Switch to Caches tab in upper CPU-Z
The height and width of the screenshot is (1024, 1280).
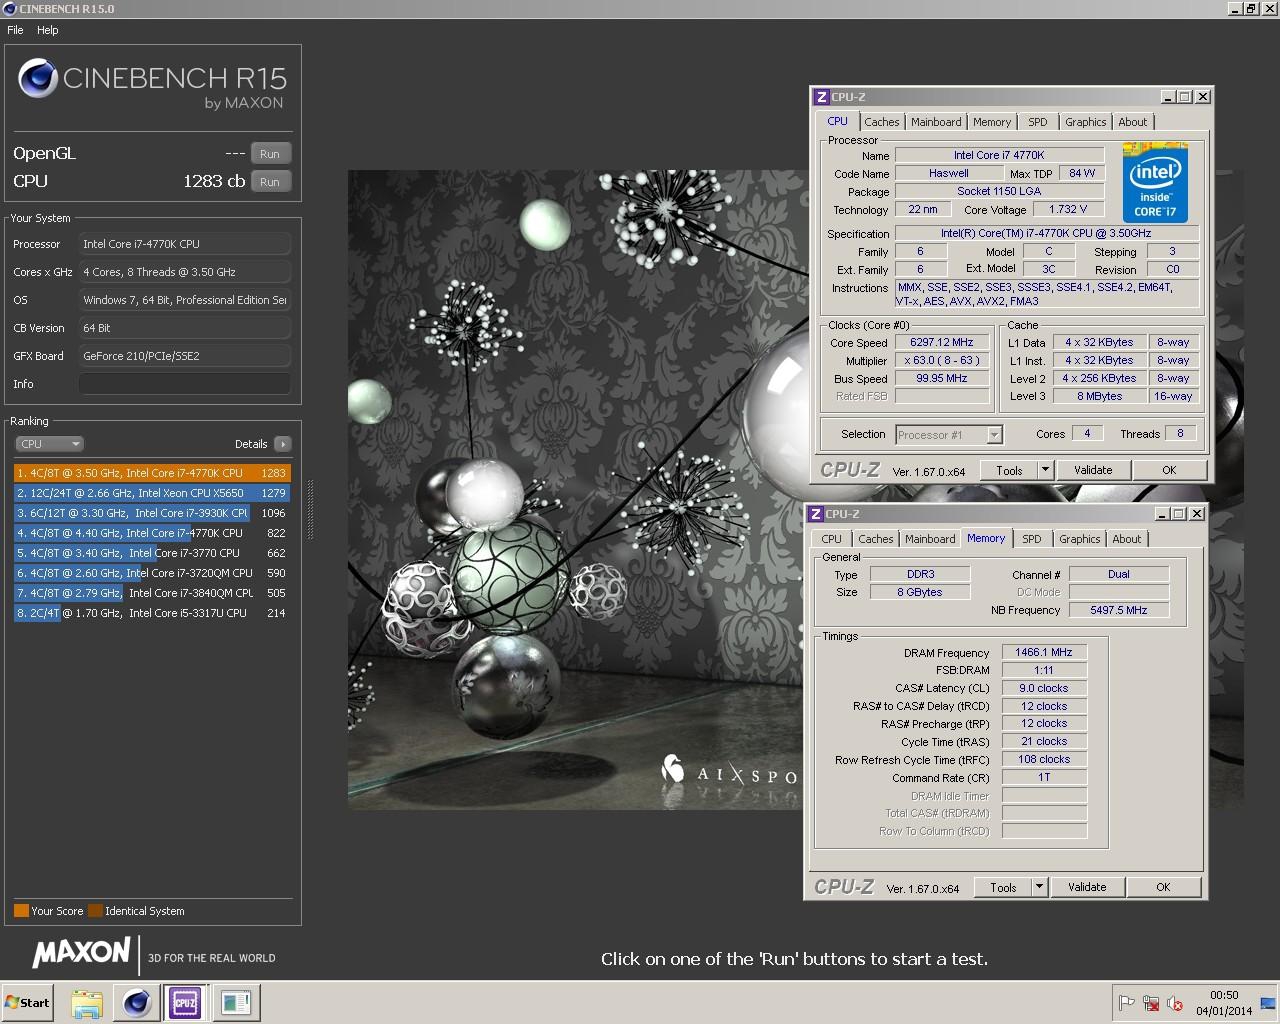[x=882, y=122]
